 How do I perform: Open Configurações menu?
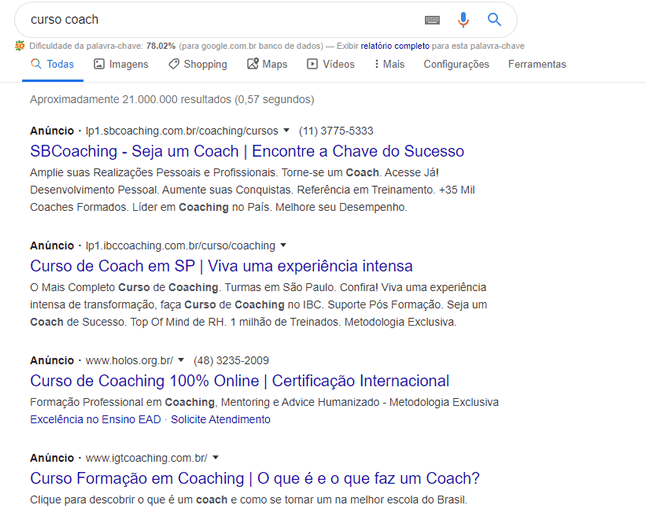[x=456, y=64]
